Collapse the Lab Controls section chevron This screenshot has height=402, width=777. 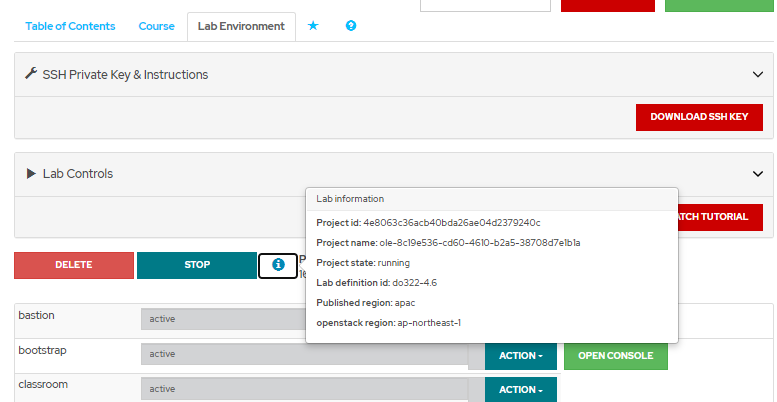pyautogui.click(x=757, y=174)
